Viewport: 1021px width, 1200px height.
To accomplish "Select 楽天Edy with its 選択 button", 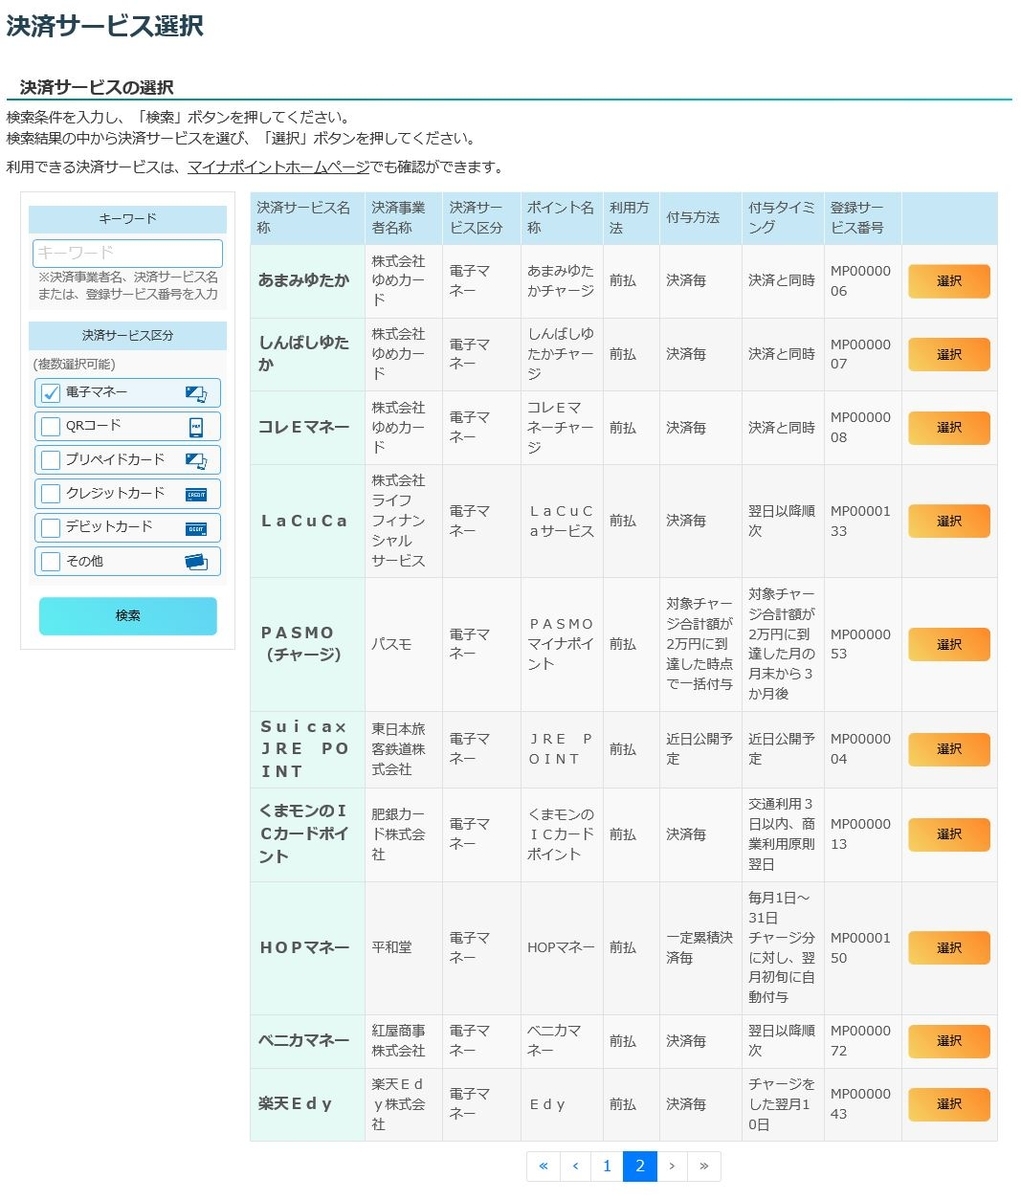I will click(949, 1104).
